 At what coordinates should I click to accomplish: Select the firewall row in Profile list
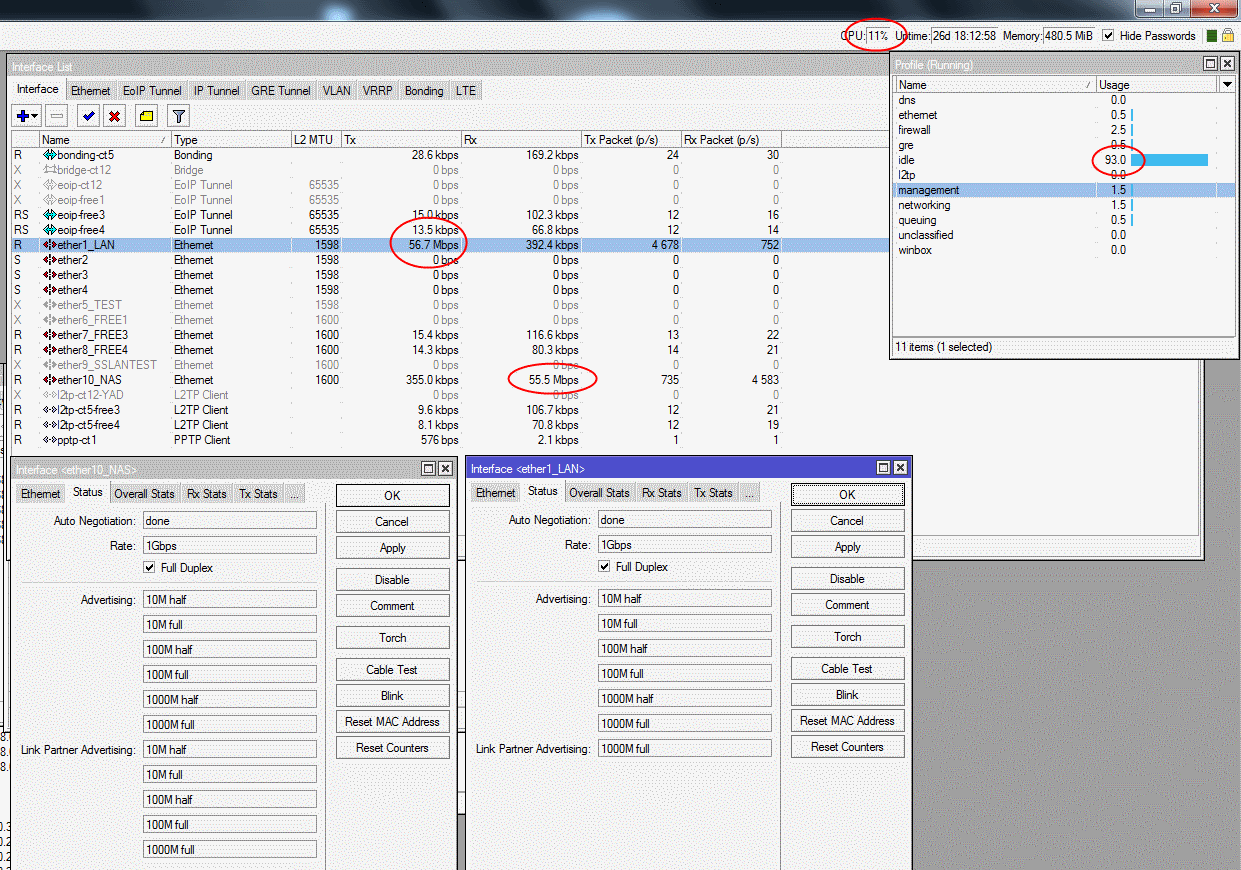coord(1065,130)
